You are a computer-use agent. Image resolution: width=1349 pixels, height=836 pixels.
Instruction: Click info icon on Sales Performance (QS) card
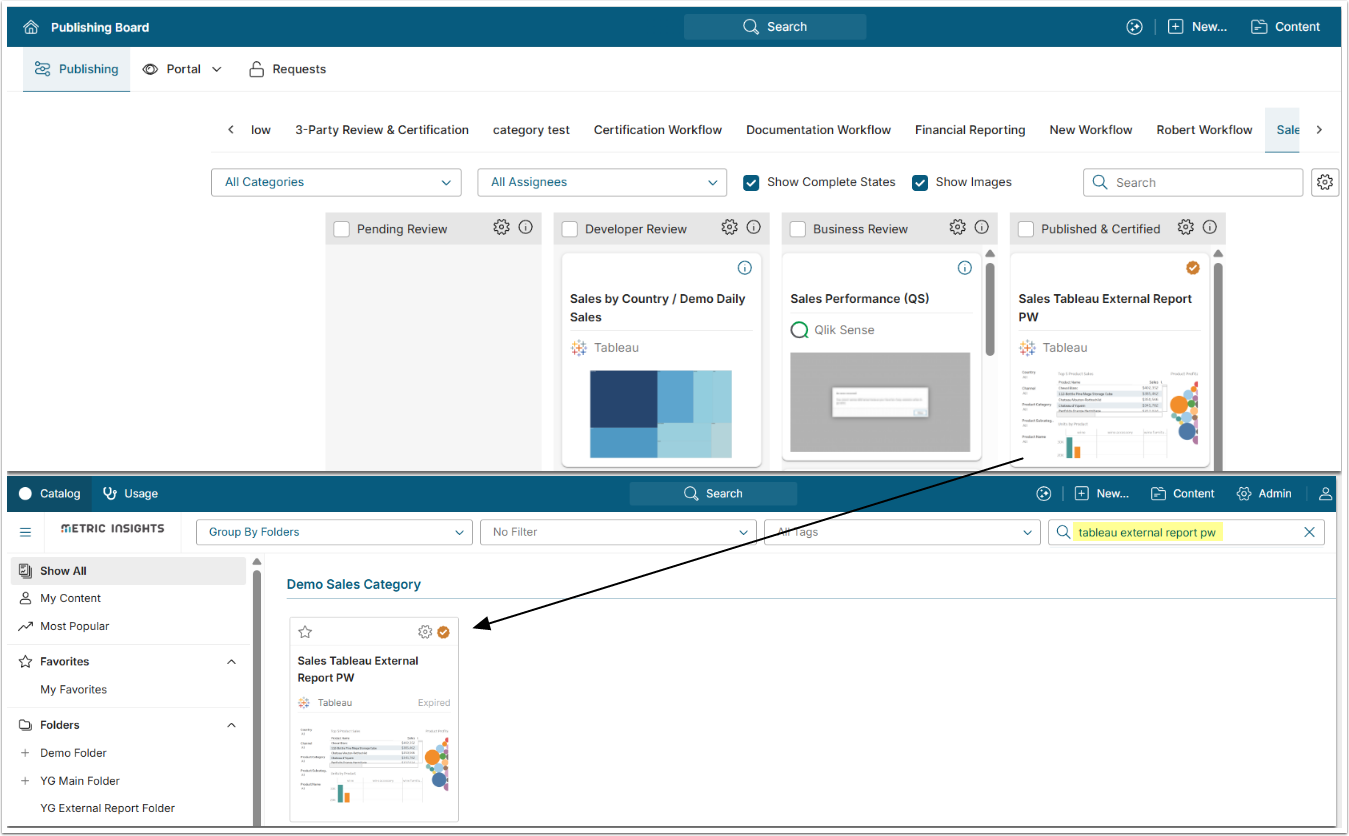pyautogui.click(x=965, y=268)
